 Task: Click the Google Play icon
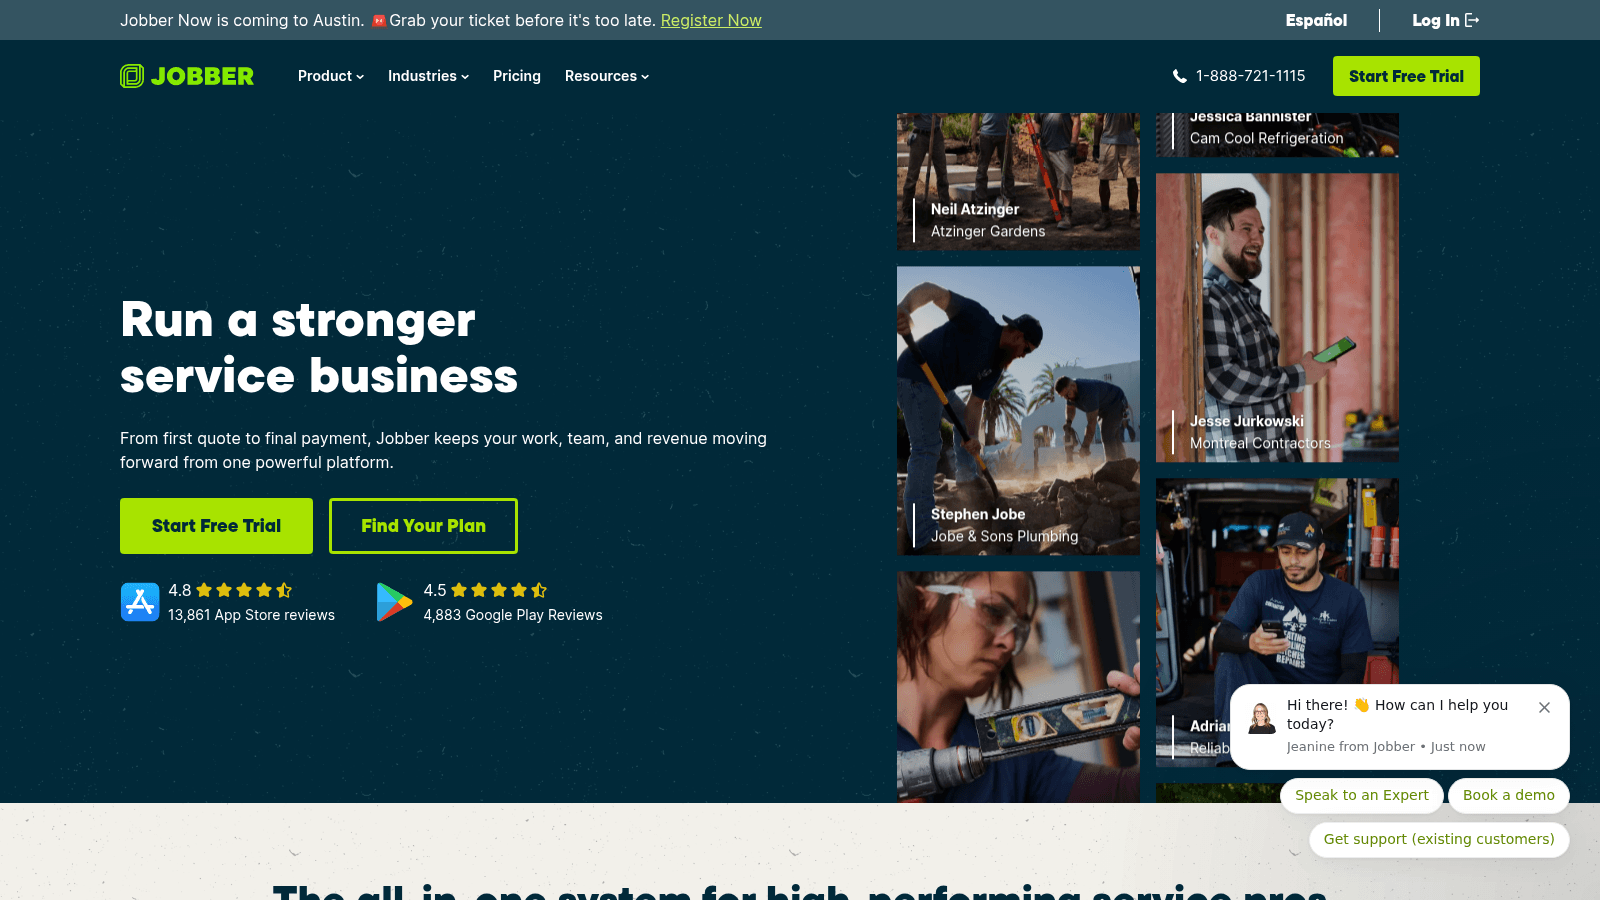(x=394, y=602)
